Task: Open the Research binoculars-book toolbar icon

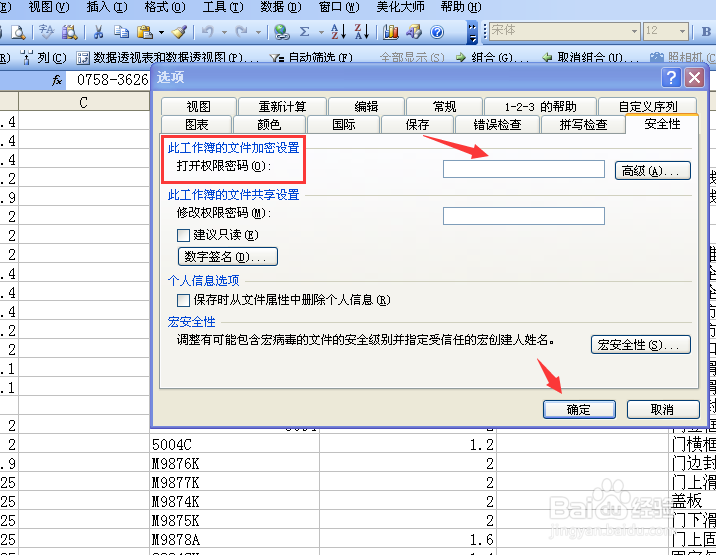Action: (x=70, y=32)
